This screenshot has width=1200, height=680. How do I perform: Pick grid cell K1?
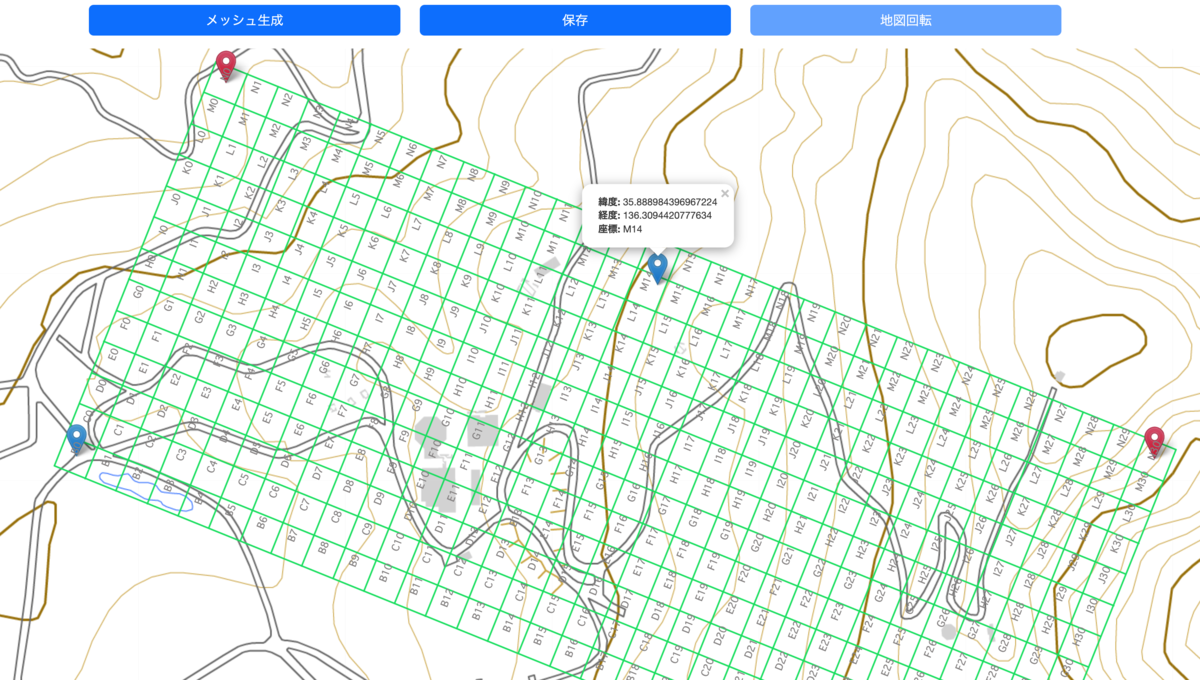[219, 179]
